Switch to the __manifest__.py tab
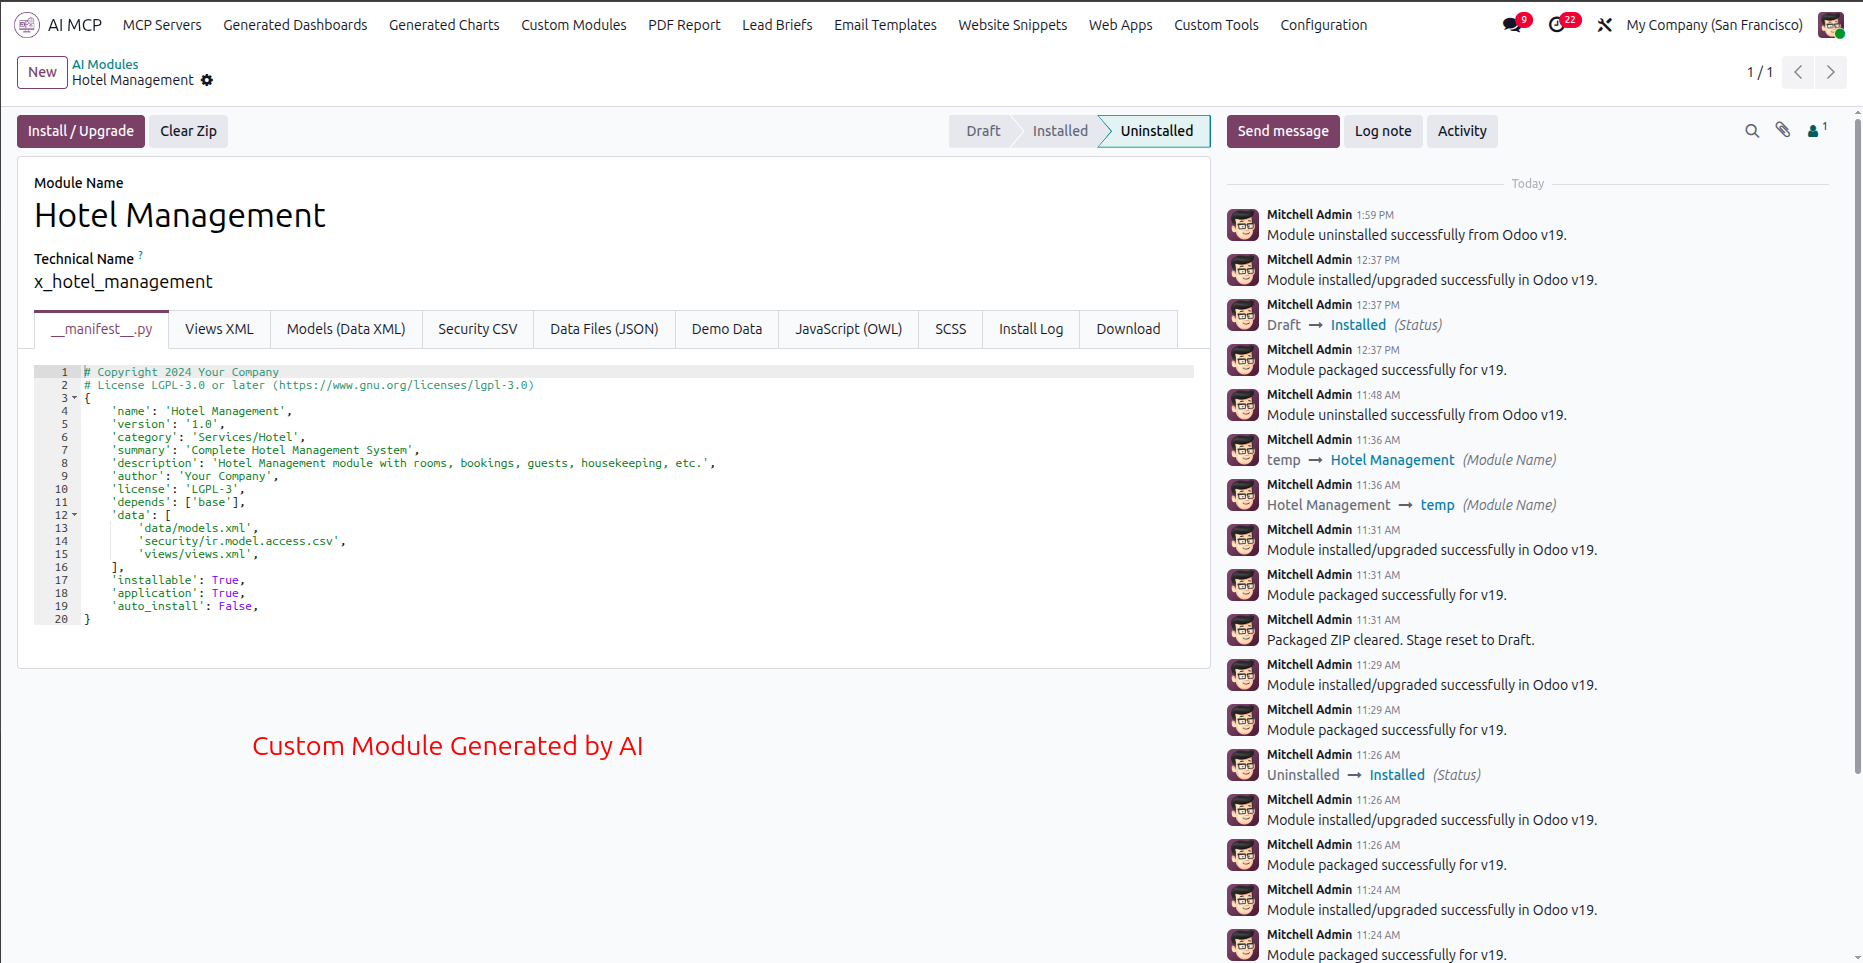 tap(102, 329)
